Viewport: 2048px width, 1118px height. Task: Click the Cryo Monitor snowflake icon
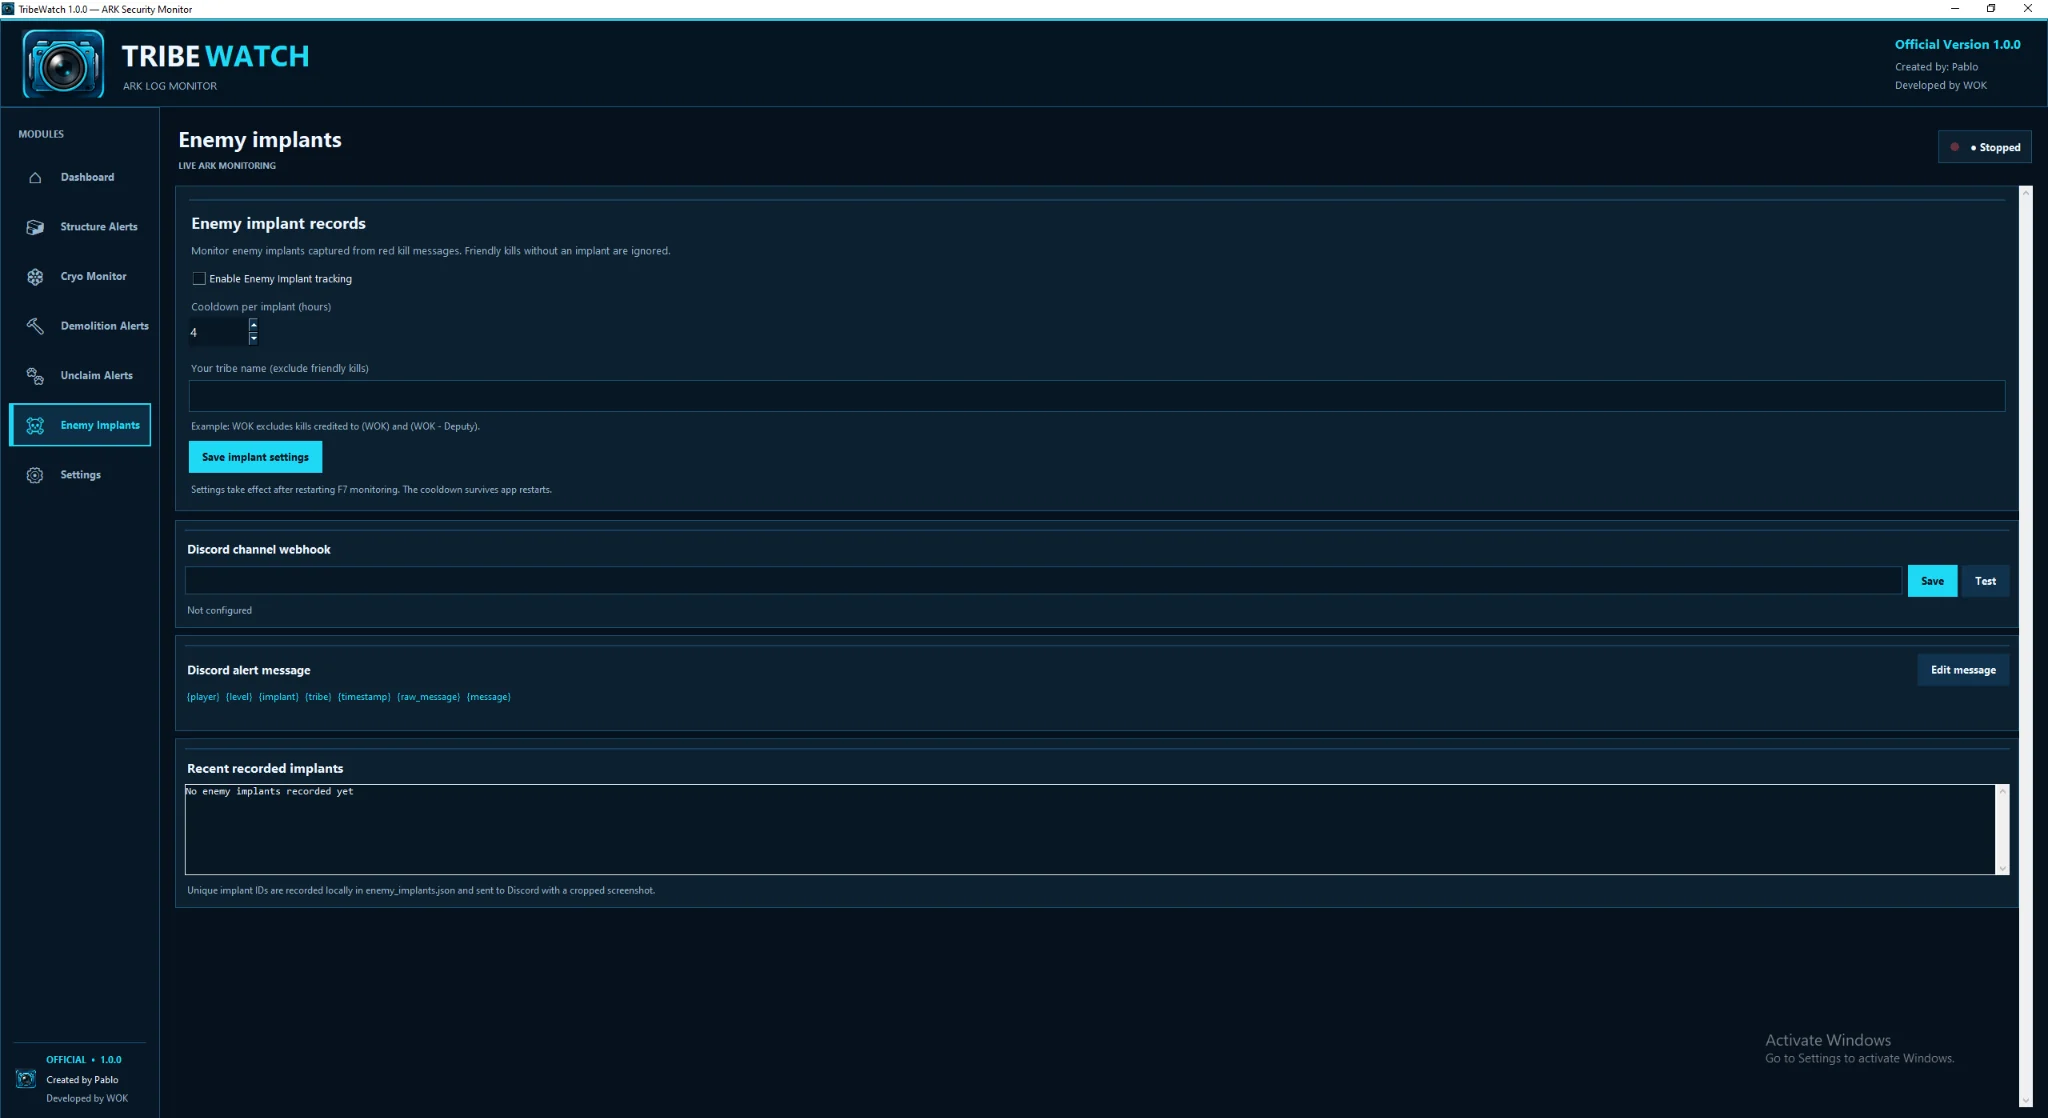[35, 277]
